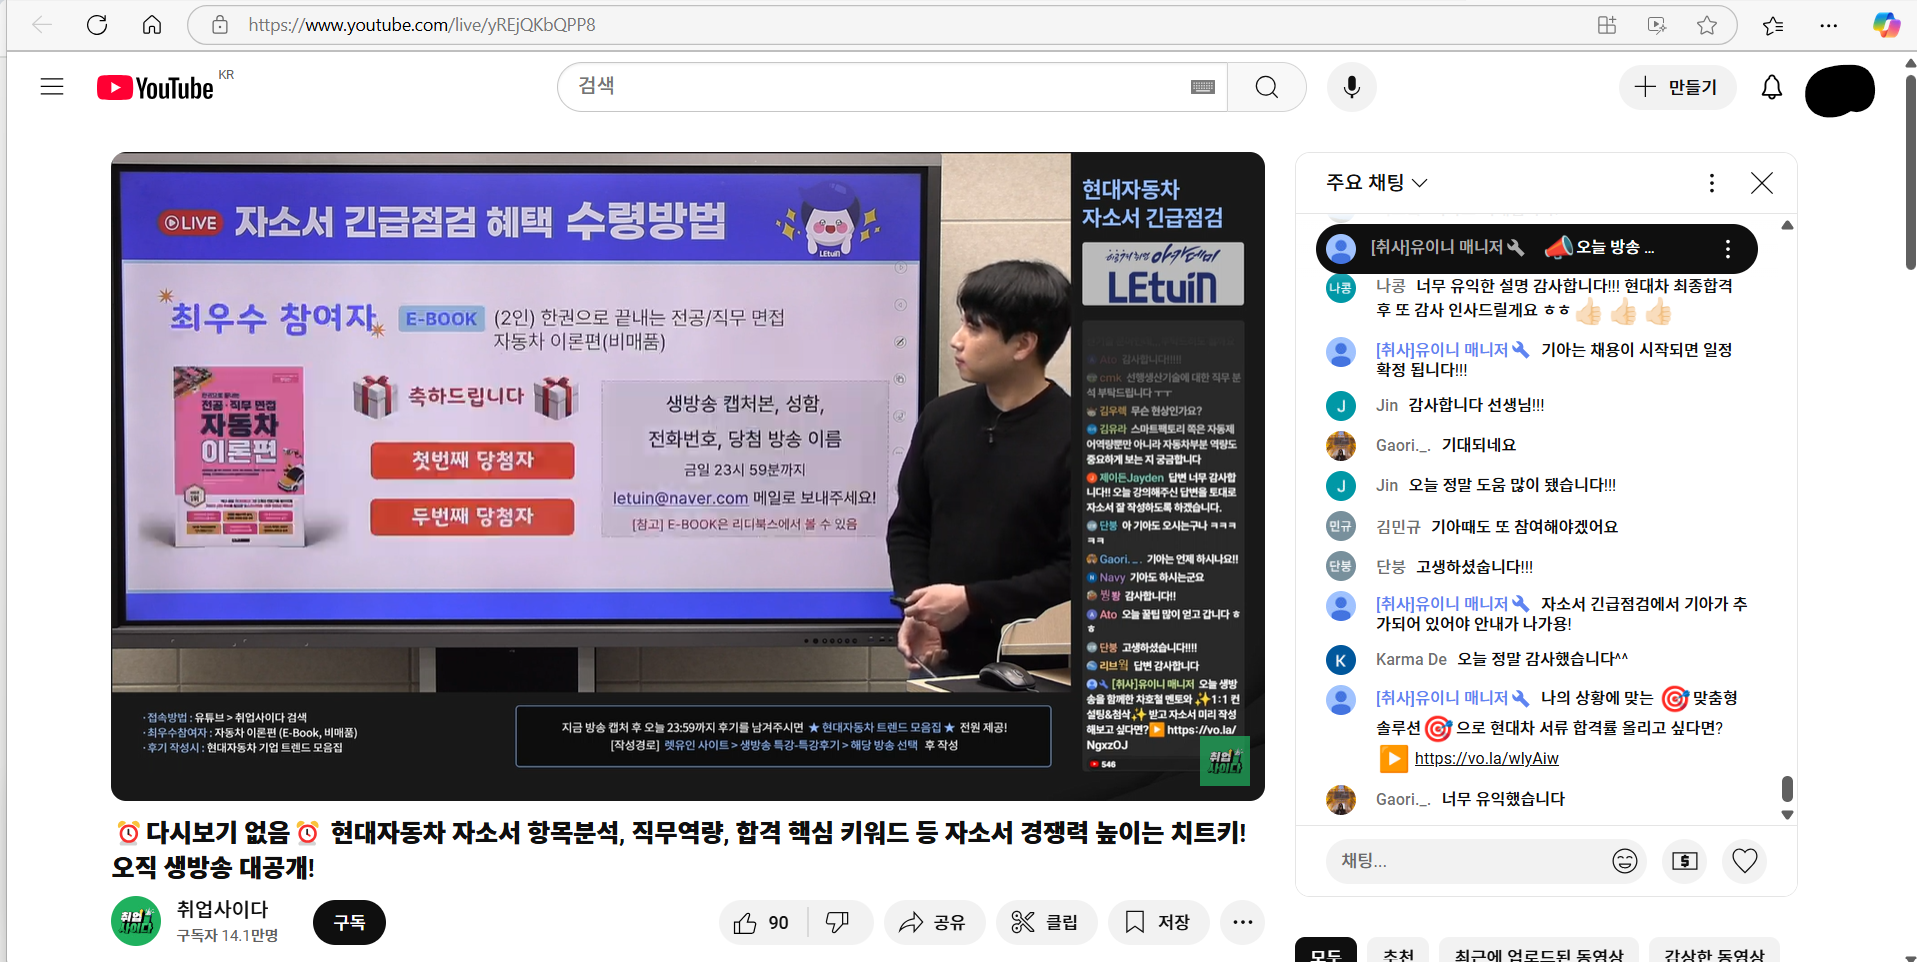Close the live chat panel with X
The width and height of the screenshot is (1917, 962).
(x=1762, y=183)
